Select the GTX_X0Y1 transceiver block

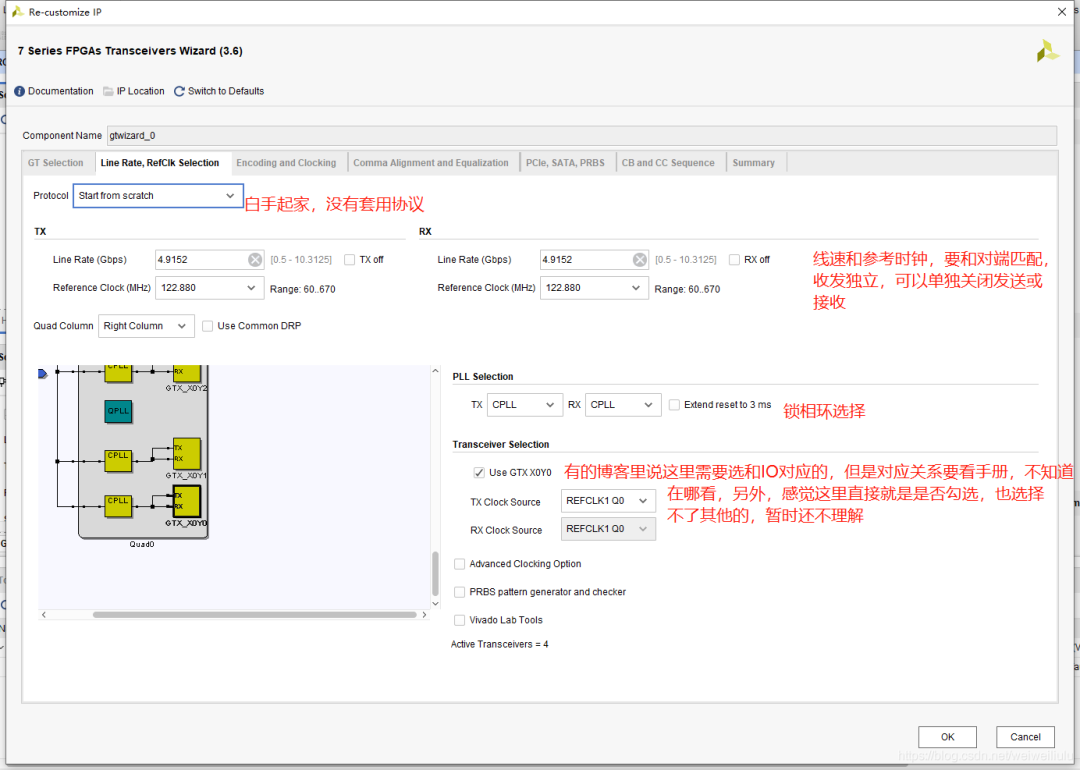(x=187, y=455)
